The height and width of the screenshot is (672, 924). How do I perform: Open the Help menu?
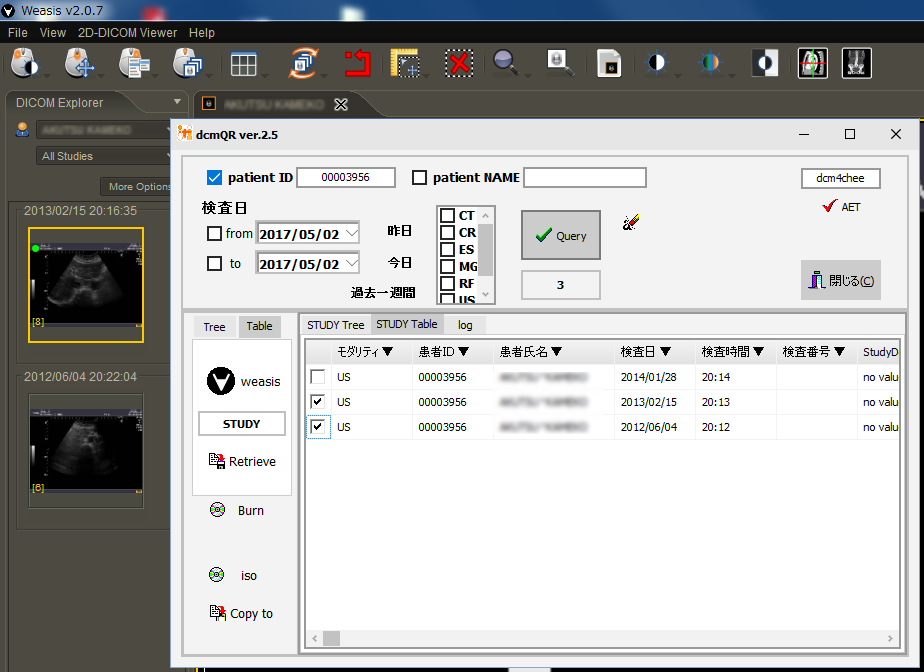pyautogui.click(x=202, y=33)
